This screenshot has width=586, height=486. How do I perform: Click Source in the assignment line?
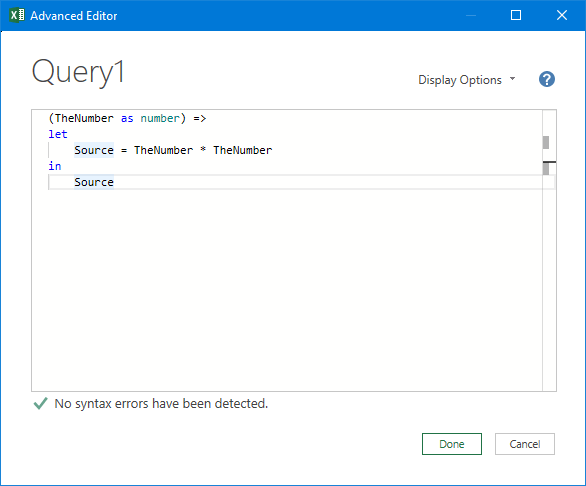click(x=94, y=150)
